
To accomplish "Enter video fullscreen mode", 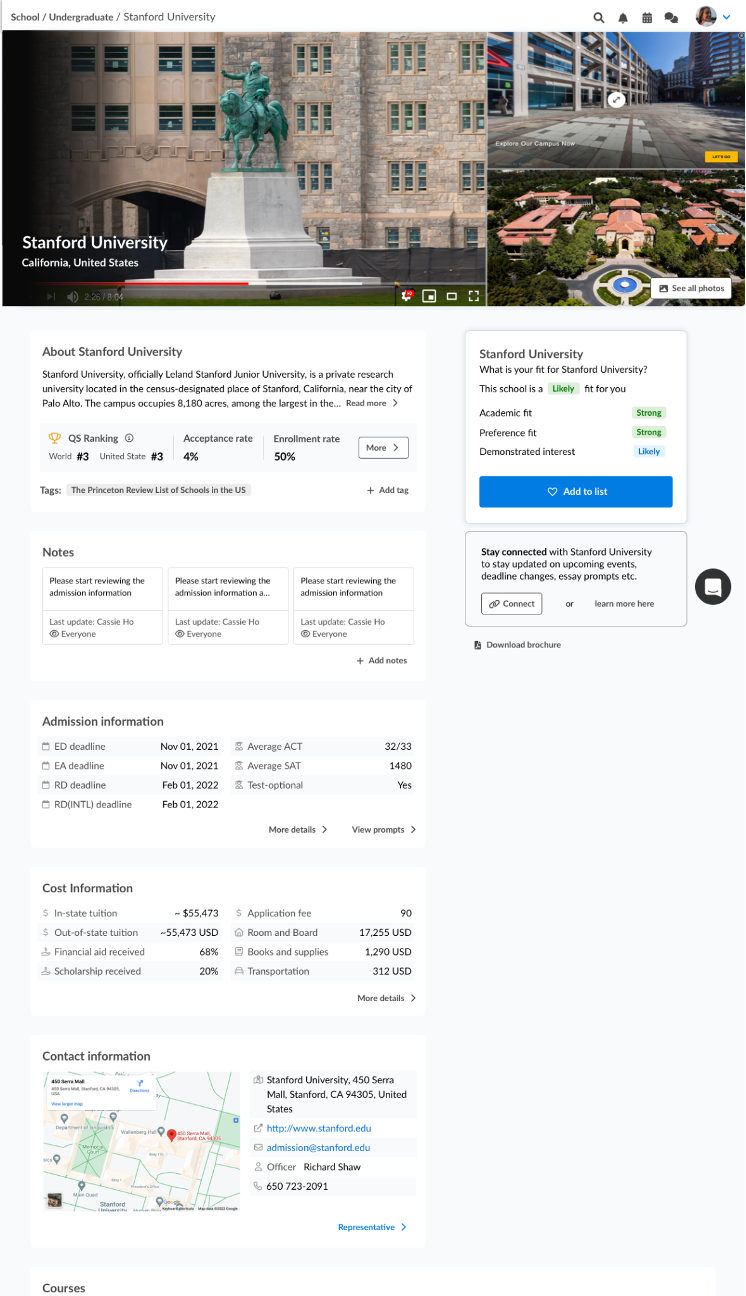I will click(474, 296).
